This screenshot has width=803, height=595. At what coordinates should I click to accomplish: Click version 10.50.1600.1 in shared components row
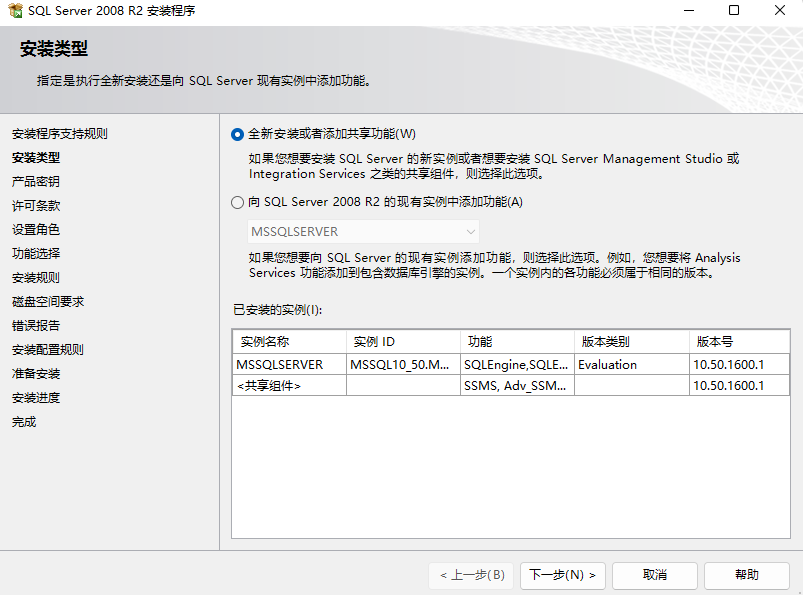(739, 386)
